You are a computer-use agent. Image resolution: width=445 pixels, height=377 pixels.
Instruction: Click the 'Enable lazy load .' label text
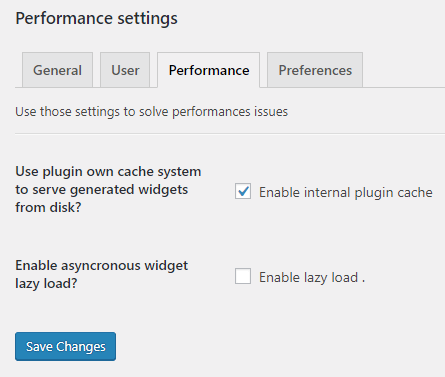[312, 277]
